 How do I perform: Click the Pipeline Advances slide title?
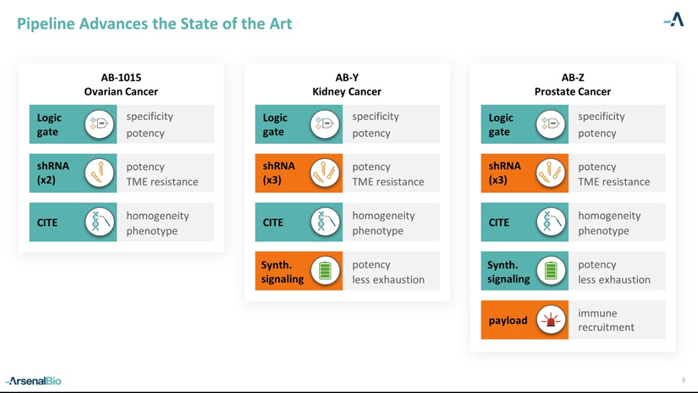[154, 24]
